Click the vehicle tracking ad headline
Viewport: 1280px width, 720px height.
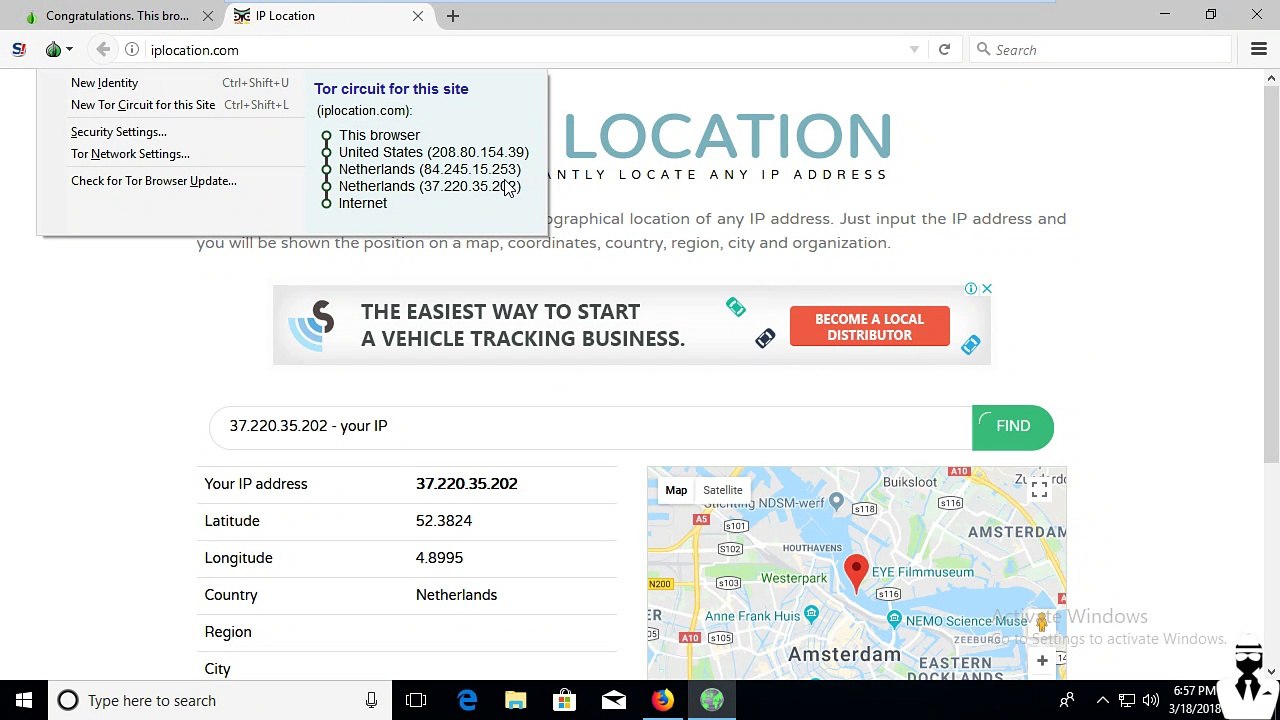tap(522, 325)
